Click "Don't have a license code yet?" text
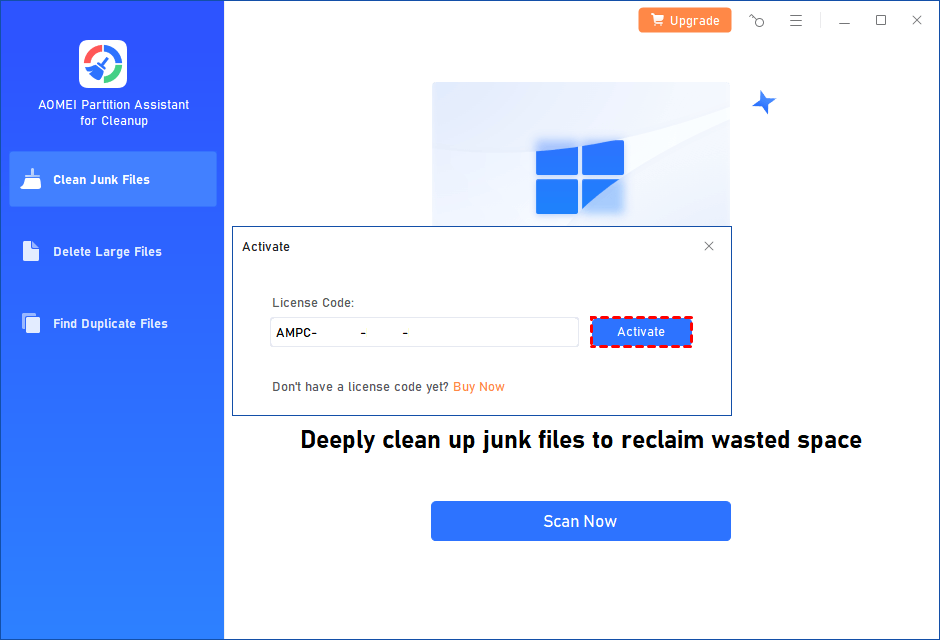 (360, 387)
